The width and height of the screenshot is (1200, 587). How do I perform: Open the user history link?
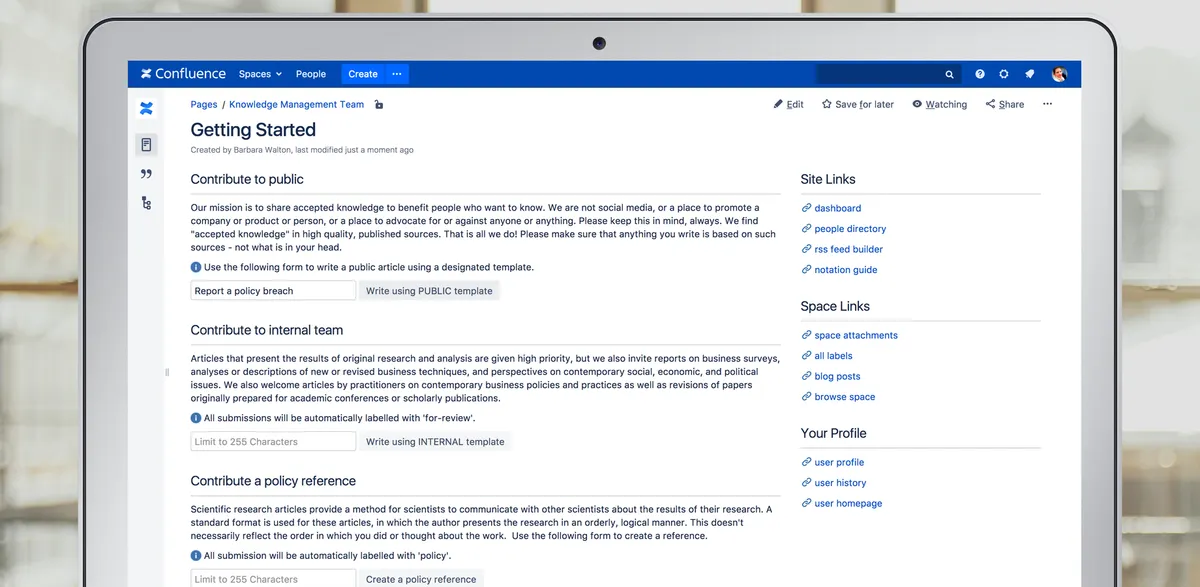point(840,483)
